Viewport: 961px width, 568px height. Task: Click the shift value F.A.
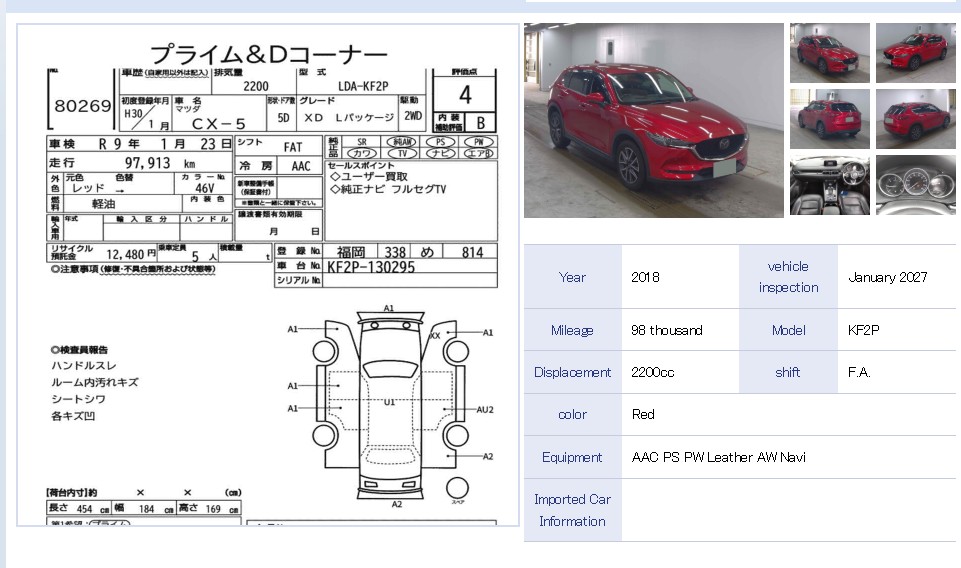coord(859,373)
